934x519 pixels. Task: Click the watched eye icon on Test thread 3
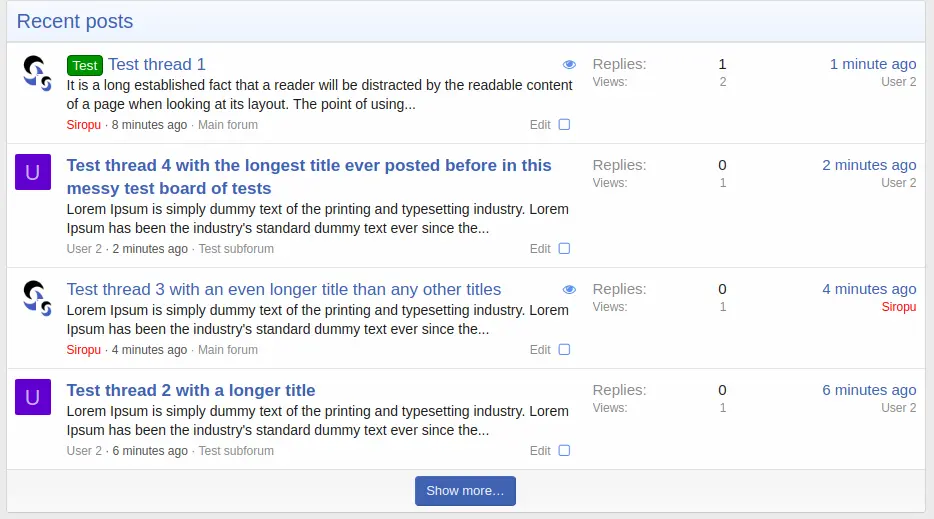point(569,290)
